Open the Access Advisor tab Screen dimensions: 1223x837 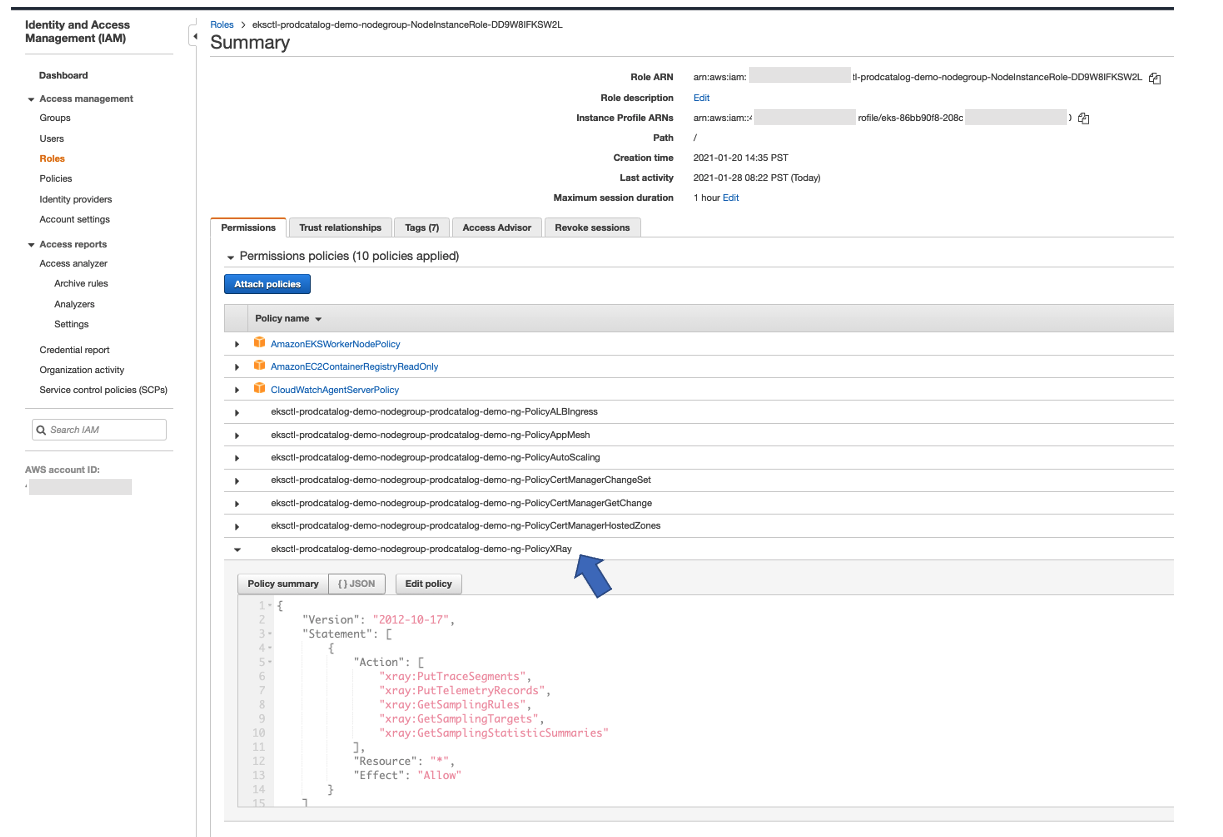click(x=497, y=227)
